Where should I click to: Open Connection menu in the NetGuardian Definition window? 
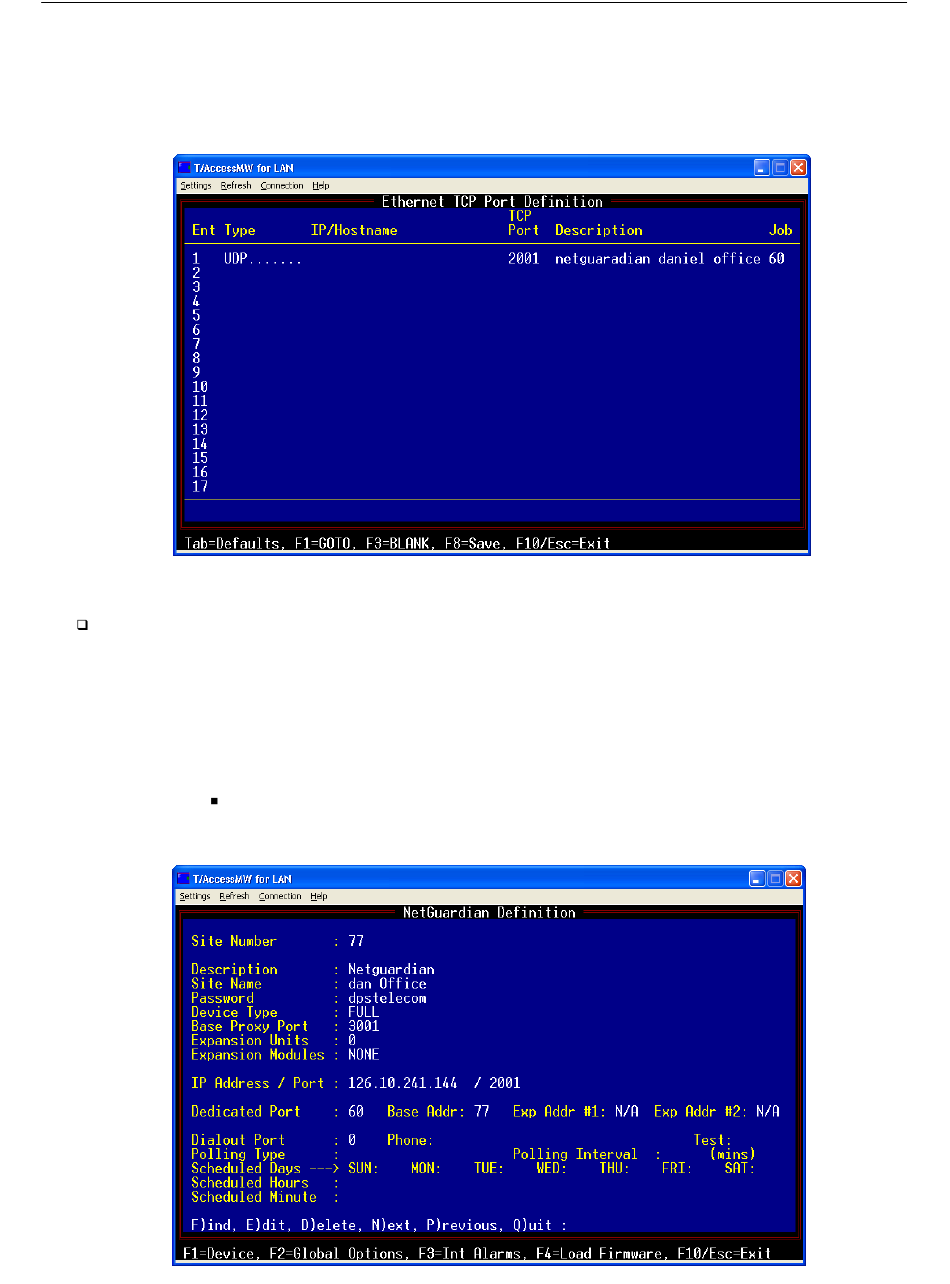tap(280, 897)
